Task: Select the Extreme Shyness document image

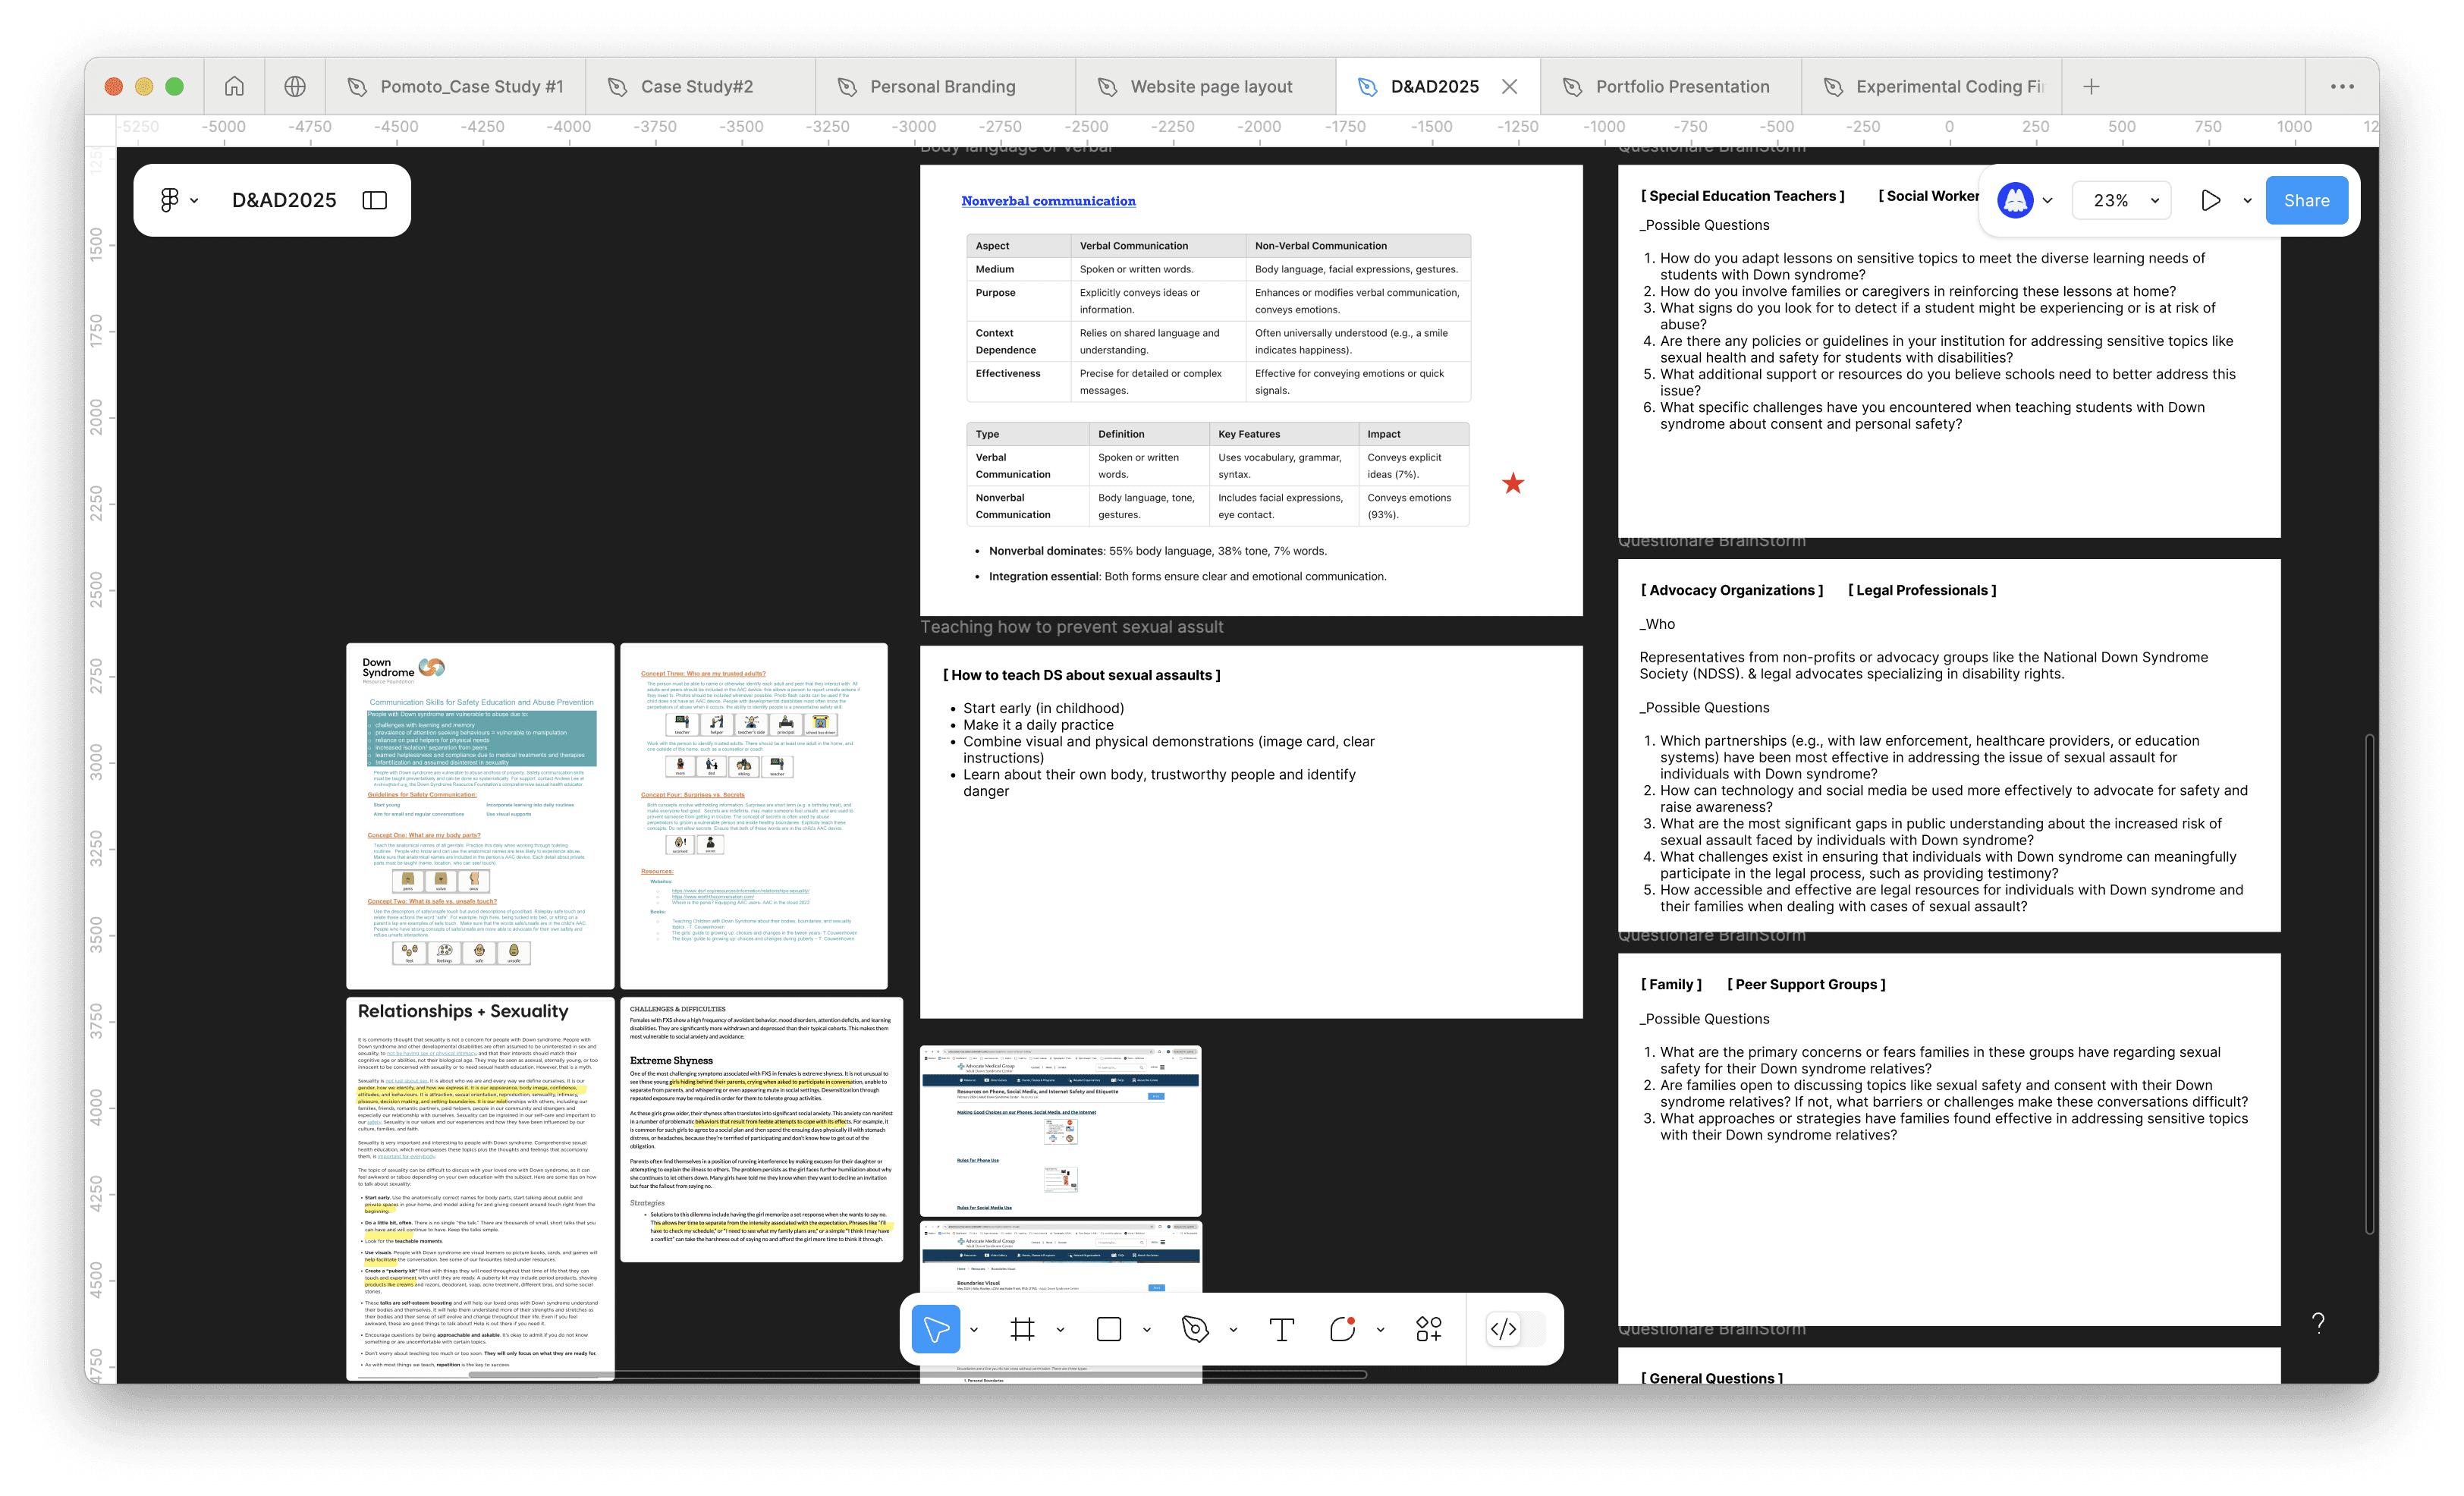Action: [761, 1129]
